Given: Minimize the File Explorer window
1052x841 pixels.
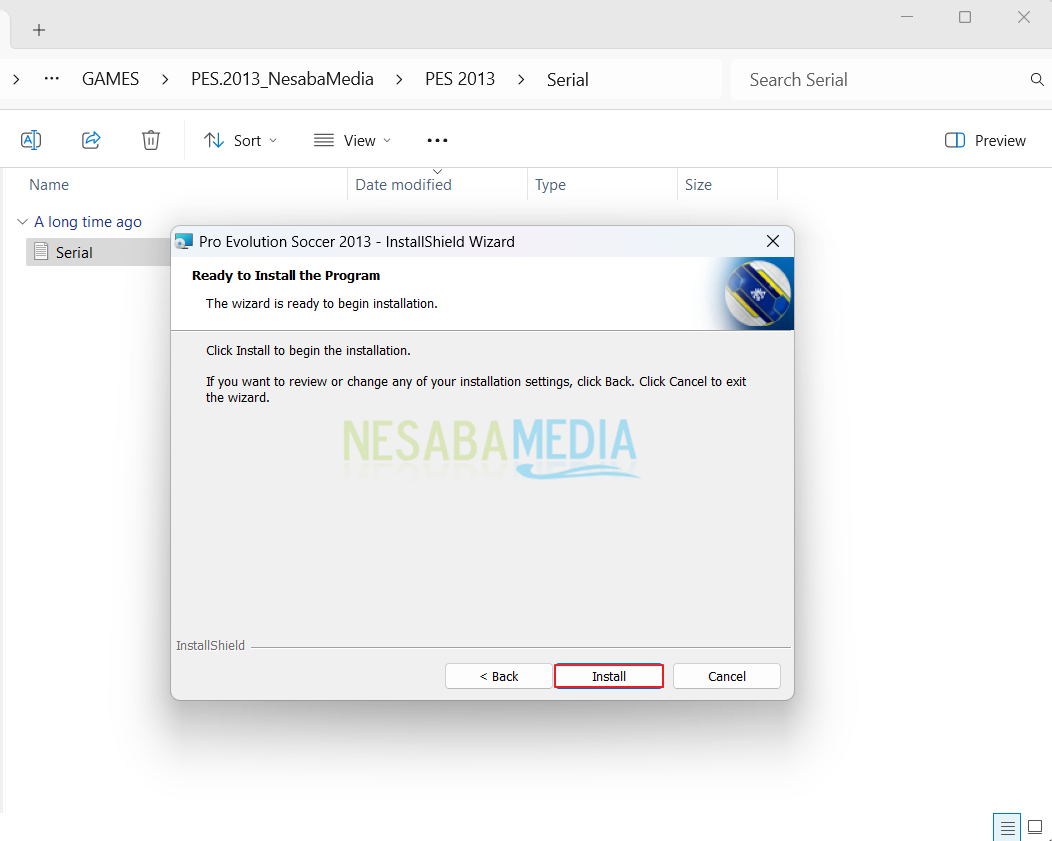Looking at the screenshot, I should coord(907,17).
